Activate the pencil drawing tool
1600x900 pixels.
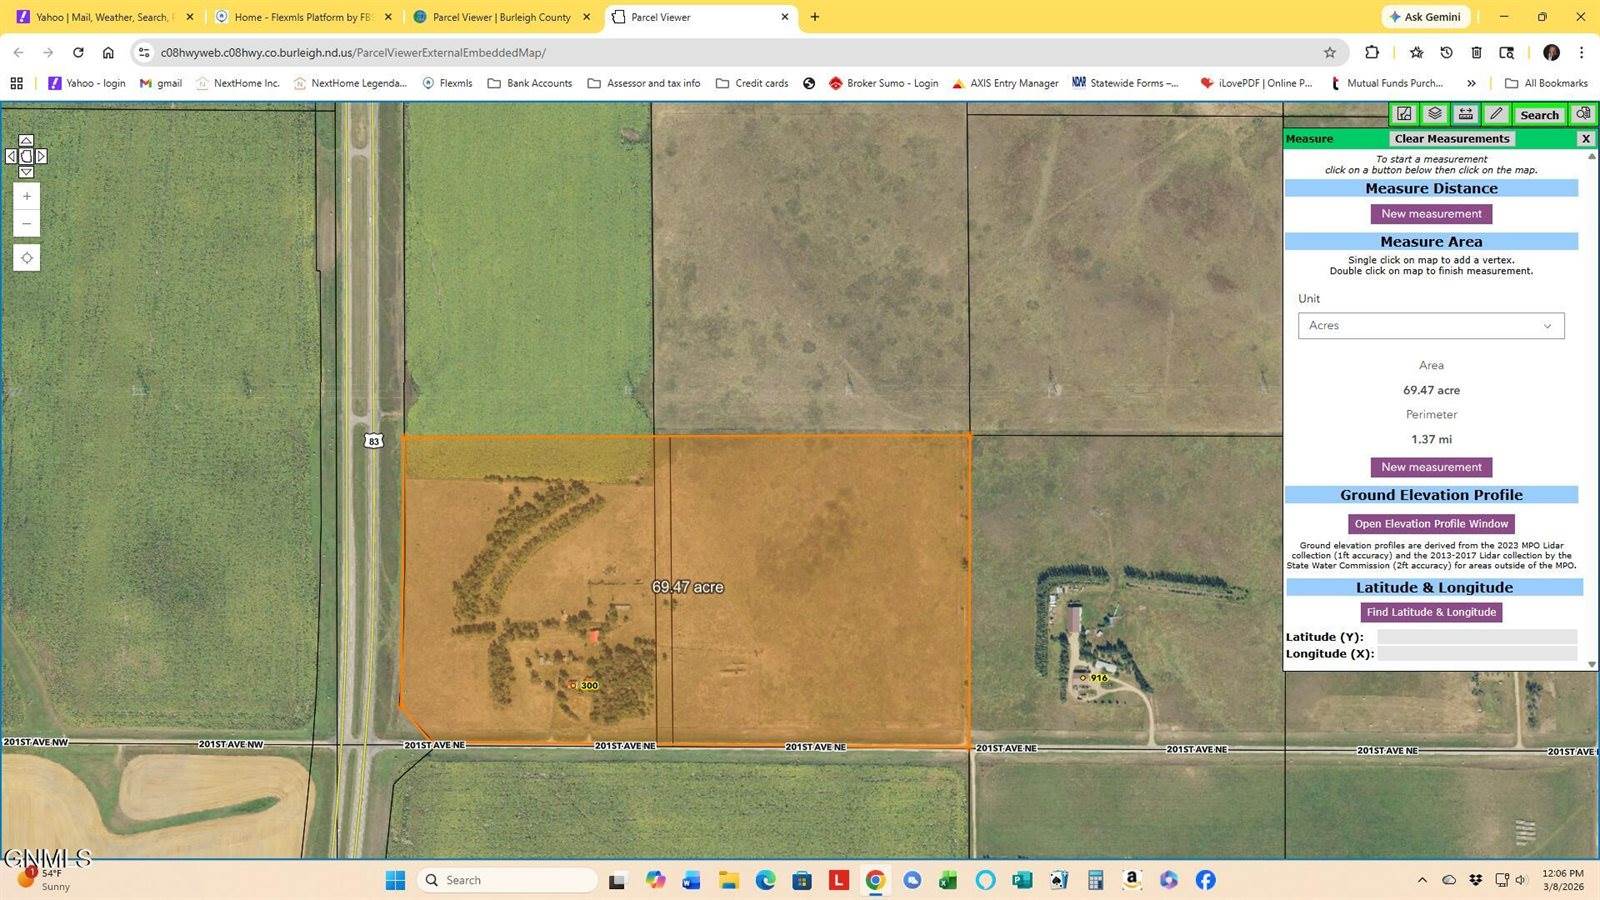1495,114
